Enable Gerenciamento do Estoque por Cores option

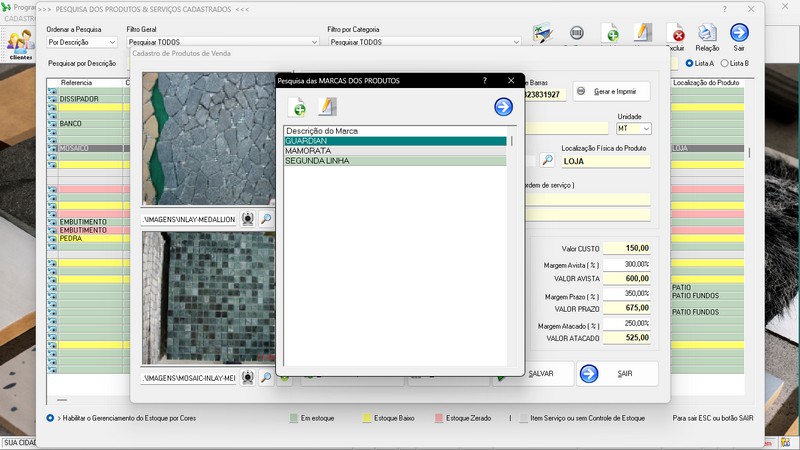51,418
